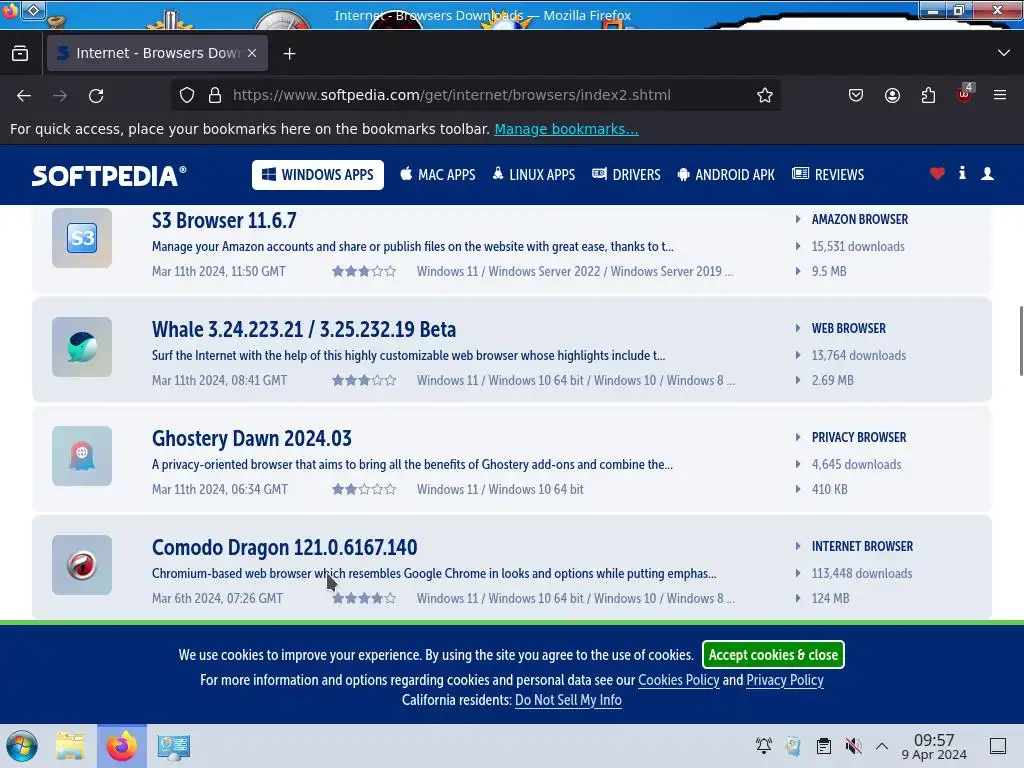
Task: Open the Ghostery Dawn 2024.03 title link
Action: (251, 439)
